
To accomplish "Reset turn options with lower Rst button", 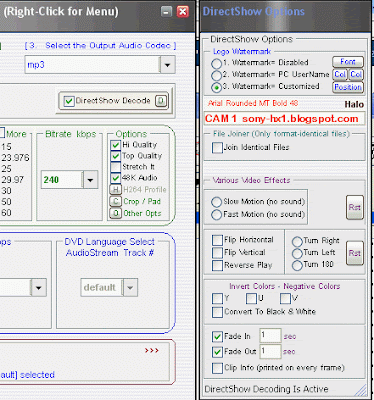I will point(355,253).
